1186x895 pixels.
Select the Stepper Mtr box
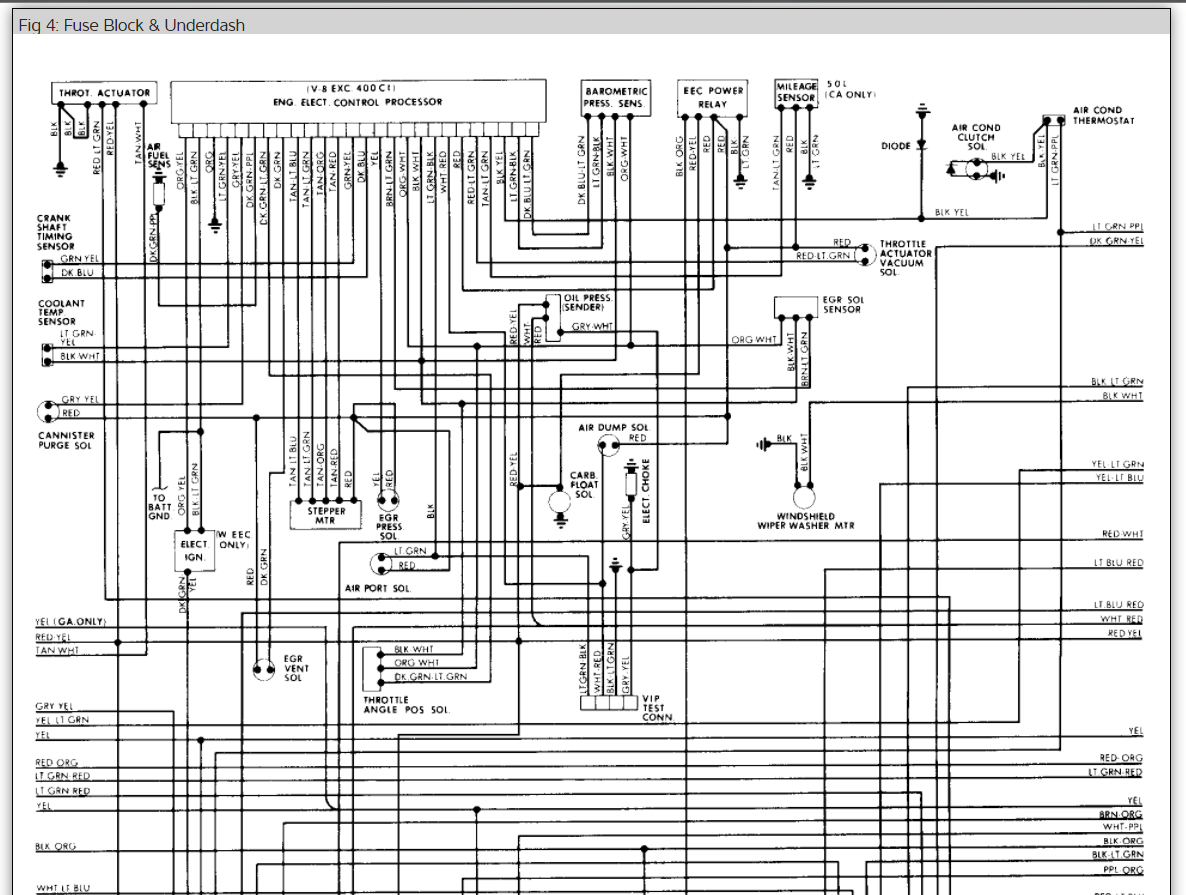tap(326, 515)
